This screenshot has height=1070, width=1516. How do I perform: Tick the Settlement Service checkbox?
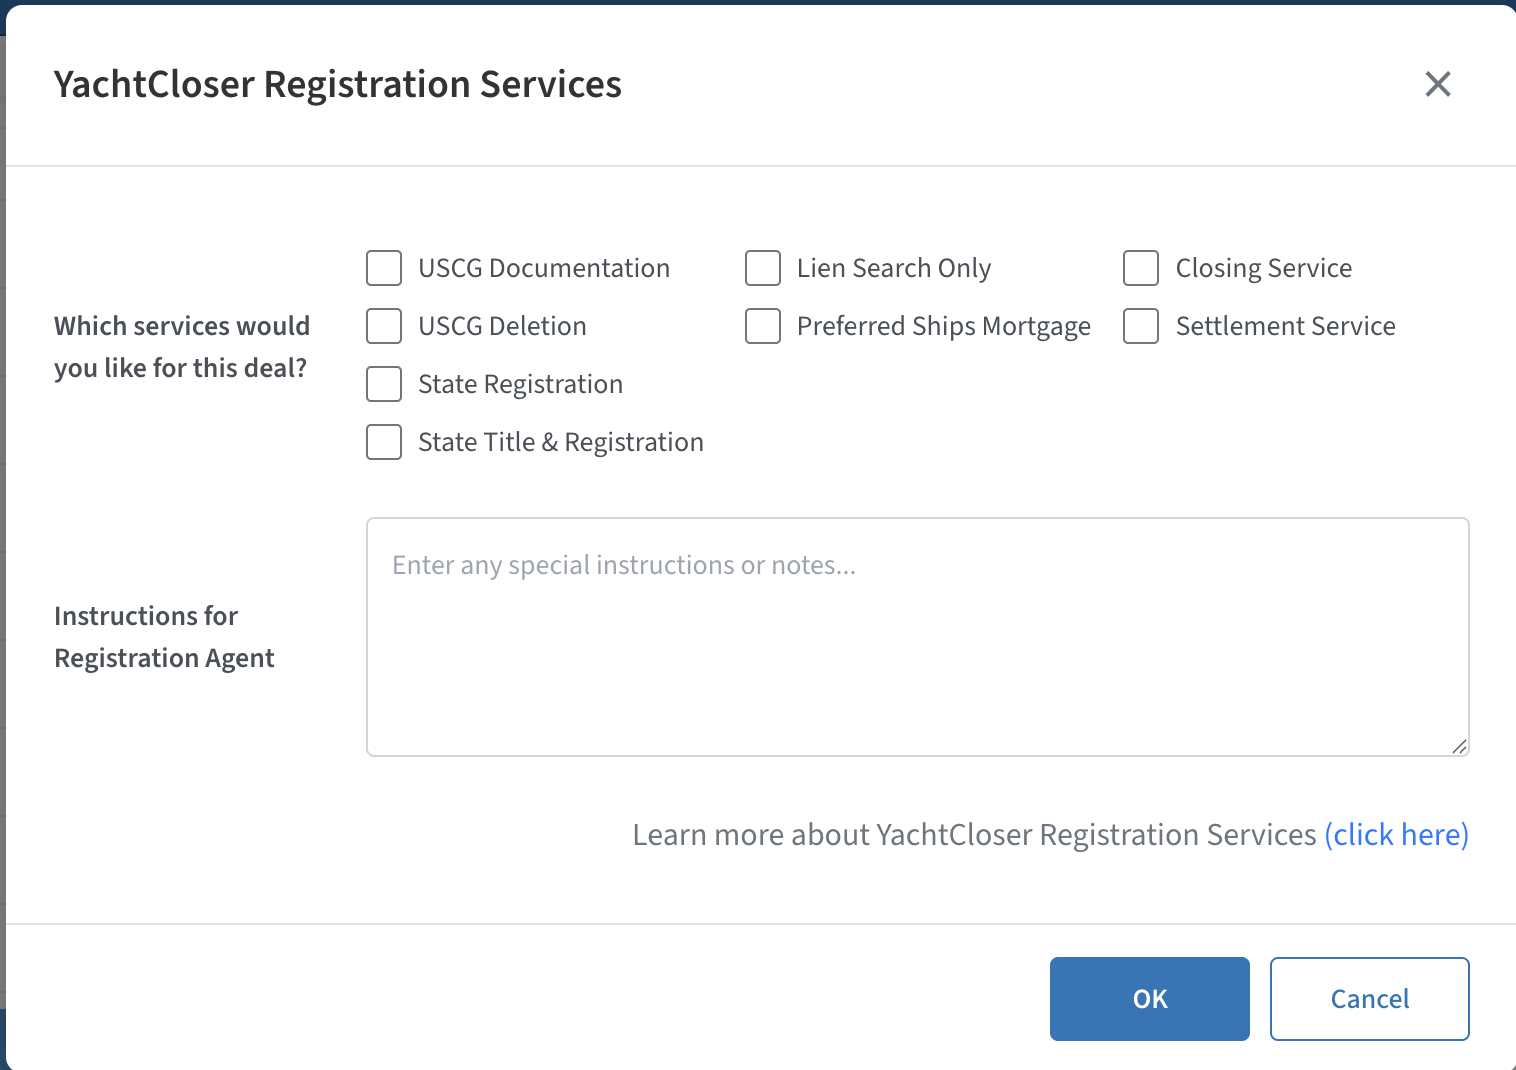[1141, 326]
